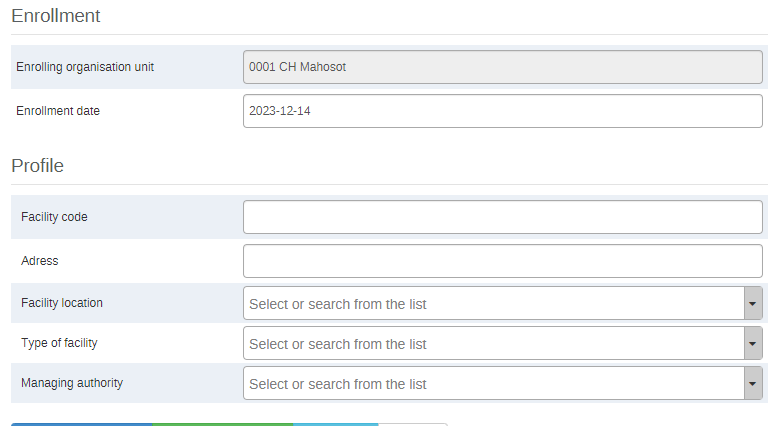Expand the Type of facility dropdown arrow
Viewport: 780px width, 426px height.
pos(753,343)
